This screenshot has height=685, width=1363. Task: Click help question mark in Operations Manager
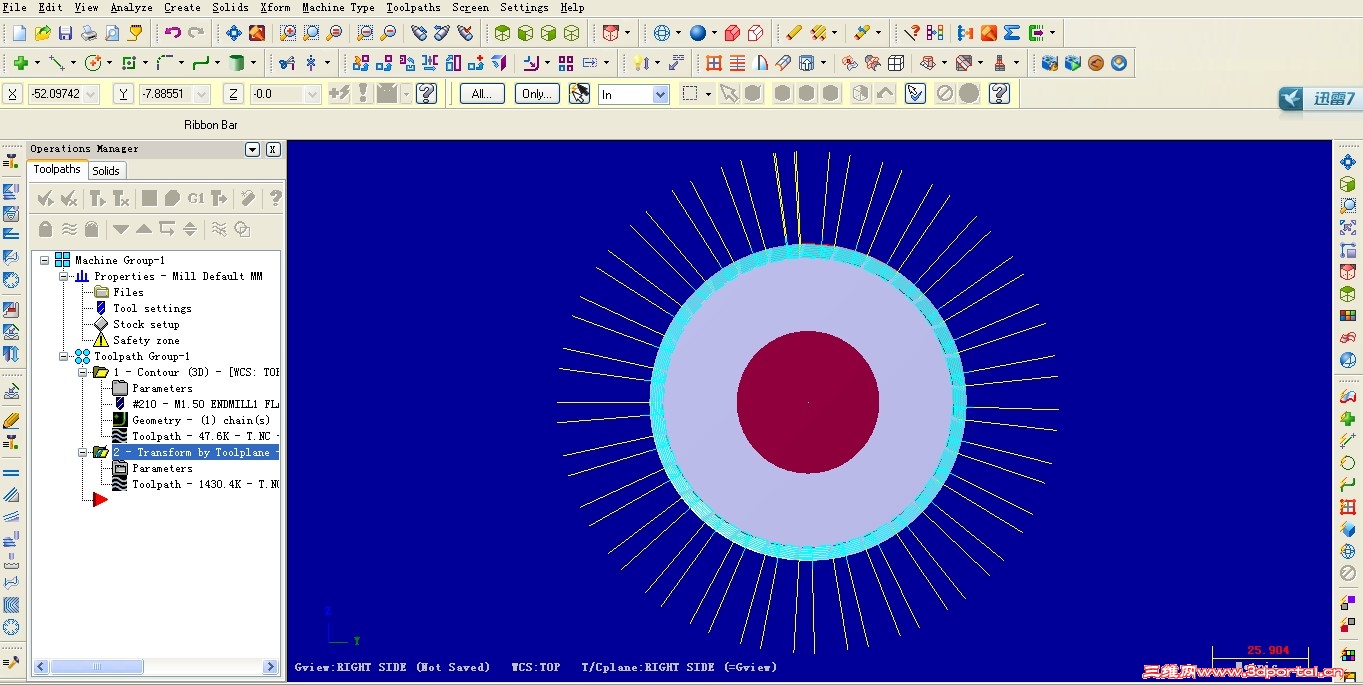(x=275, y=199)
